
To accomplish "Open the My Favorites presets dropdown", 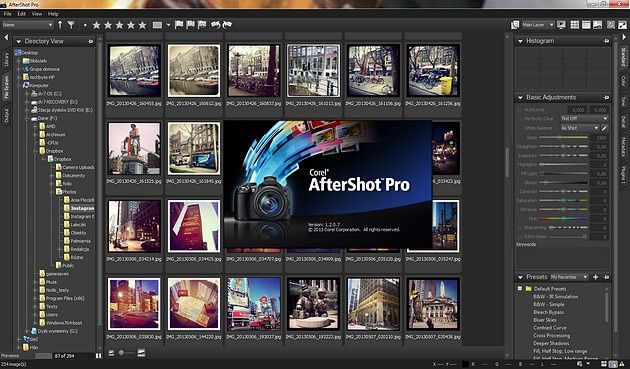I will [x=569, y=277].
